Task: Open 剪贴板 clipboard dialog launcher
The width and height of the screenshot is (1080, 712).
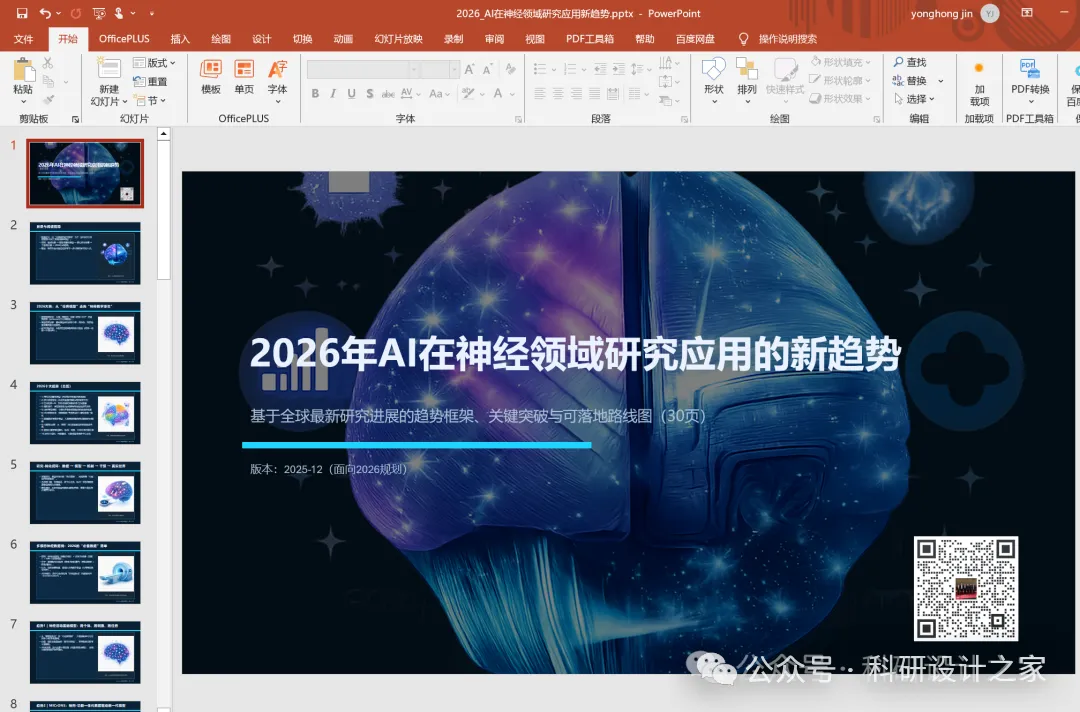Action: pyautogui.click(x=75, y=119)
